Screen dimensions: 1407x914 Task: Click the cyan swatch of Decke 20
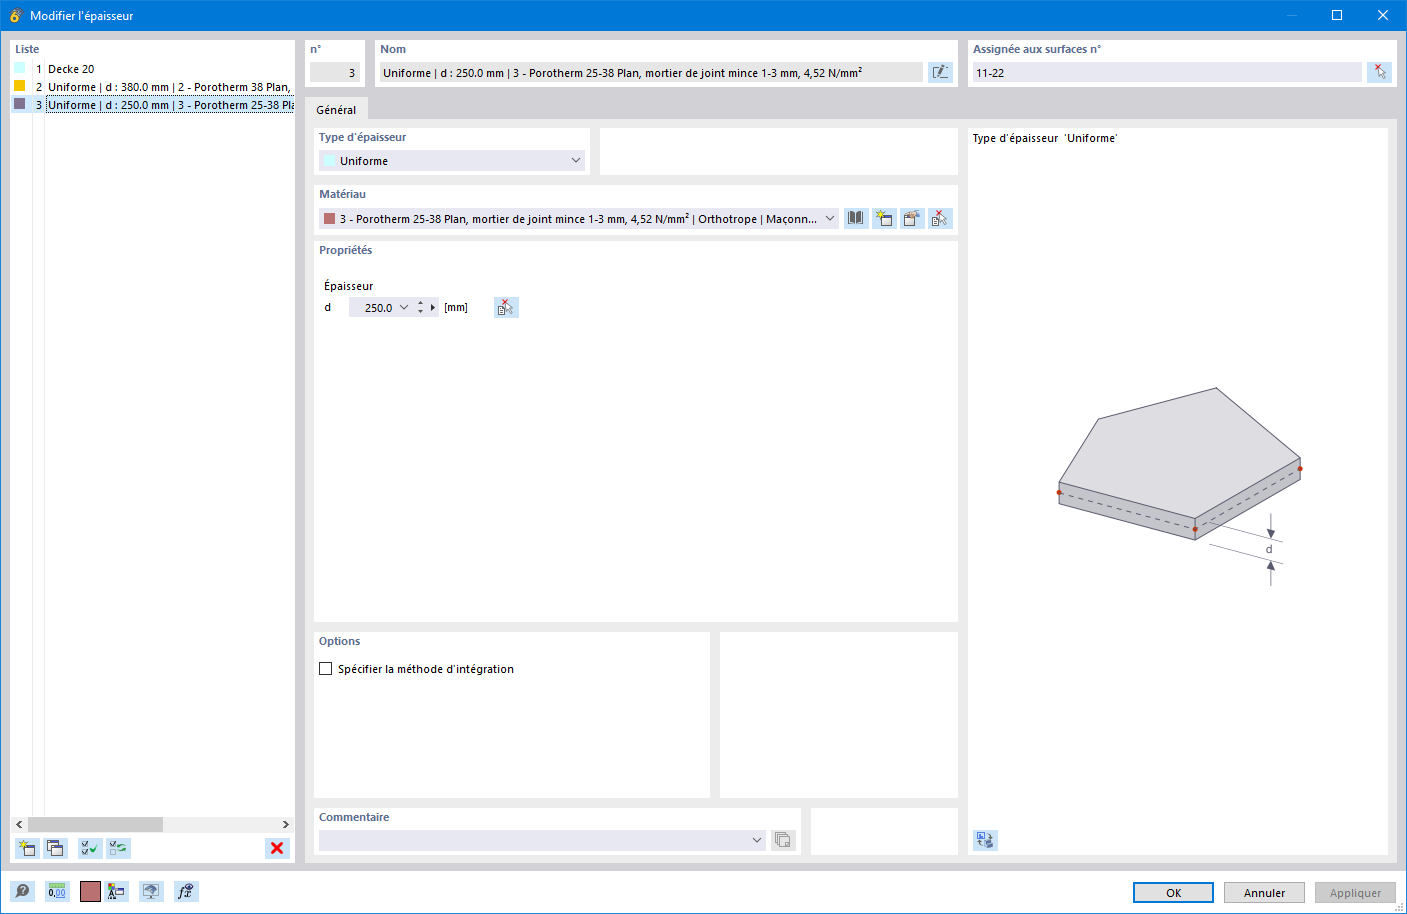click(19, 68)
